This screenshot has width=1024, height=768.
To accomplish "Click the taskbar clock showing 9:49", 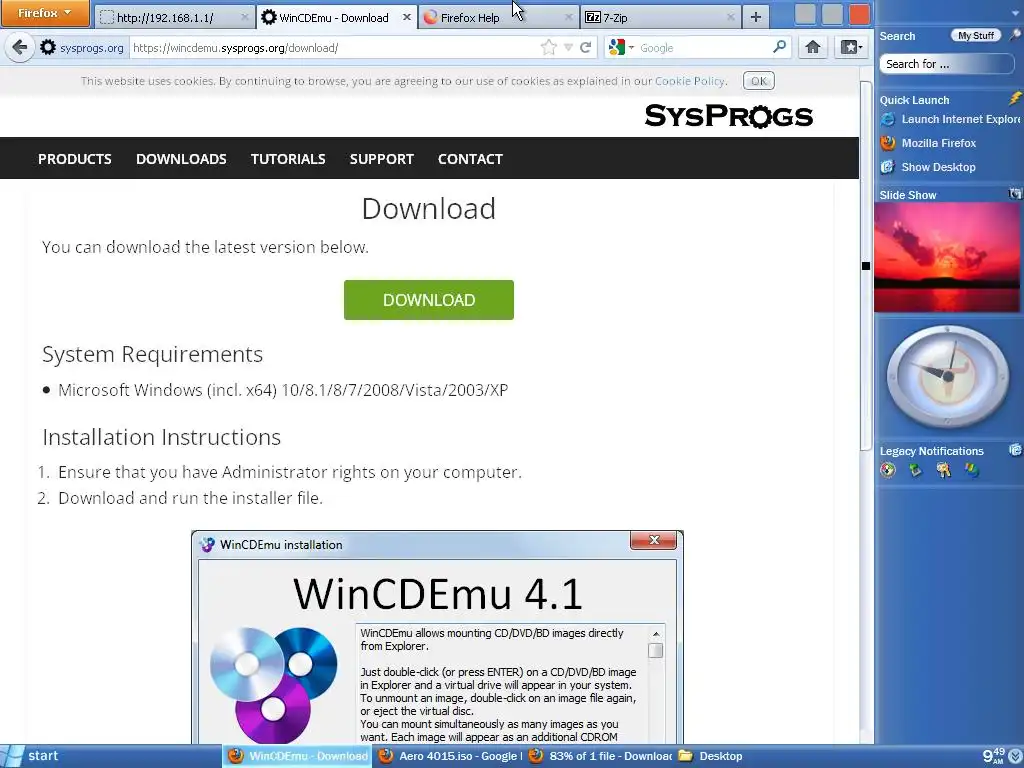I will click(994, 756).
